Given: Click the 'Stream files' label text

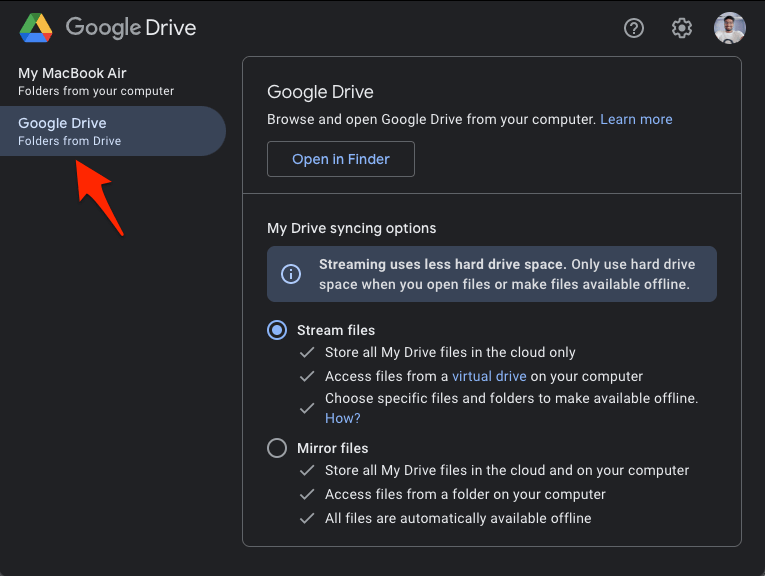Looking at the screenshot, I should point(336,330).
